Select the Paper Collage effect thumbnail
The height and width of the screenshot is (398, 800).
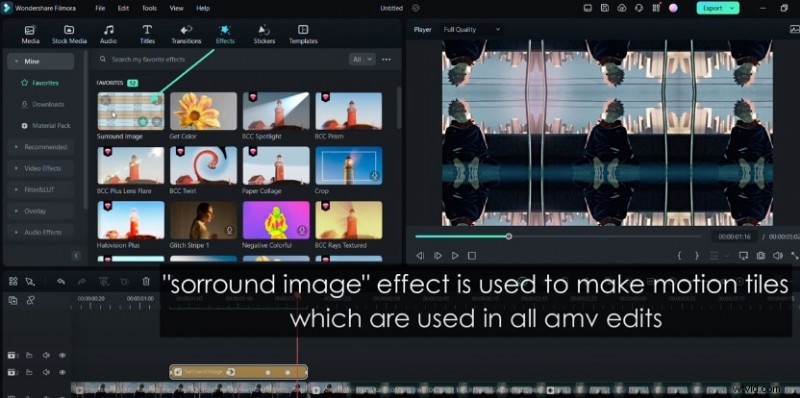276,165
